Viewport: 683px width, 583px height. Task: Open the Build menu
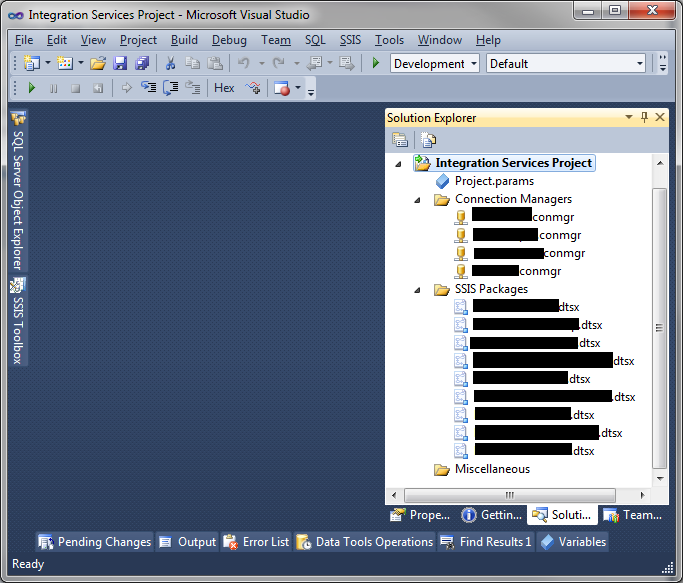click(184, 40)
